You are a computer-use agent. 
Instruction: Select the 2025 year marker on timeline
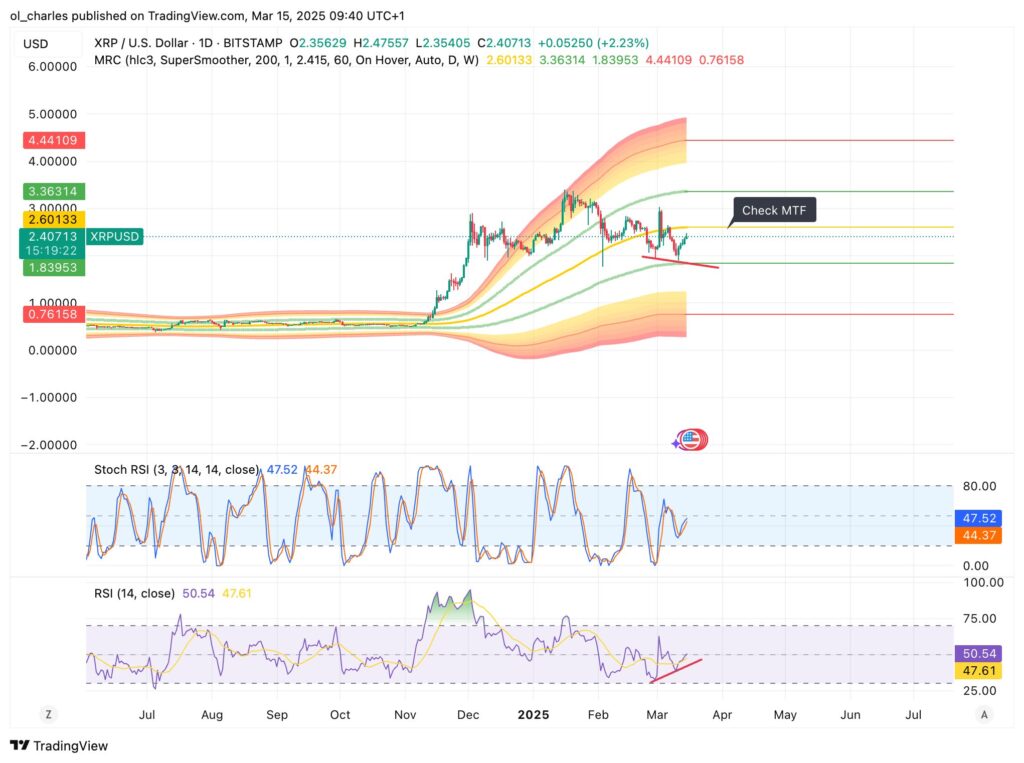click(x=533, y=715)
